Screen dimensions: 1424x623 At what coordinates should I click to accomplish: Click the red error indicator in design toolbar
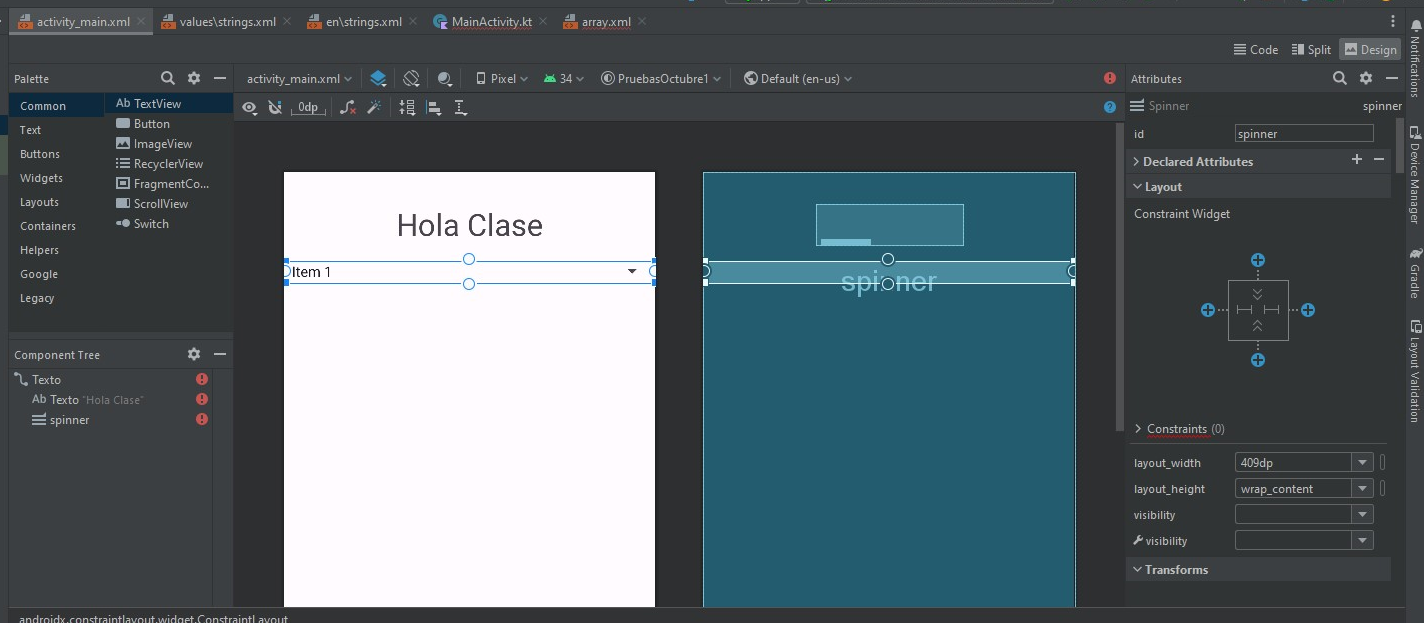(1109, 78)
